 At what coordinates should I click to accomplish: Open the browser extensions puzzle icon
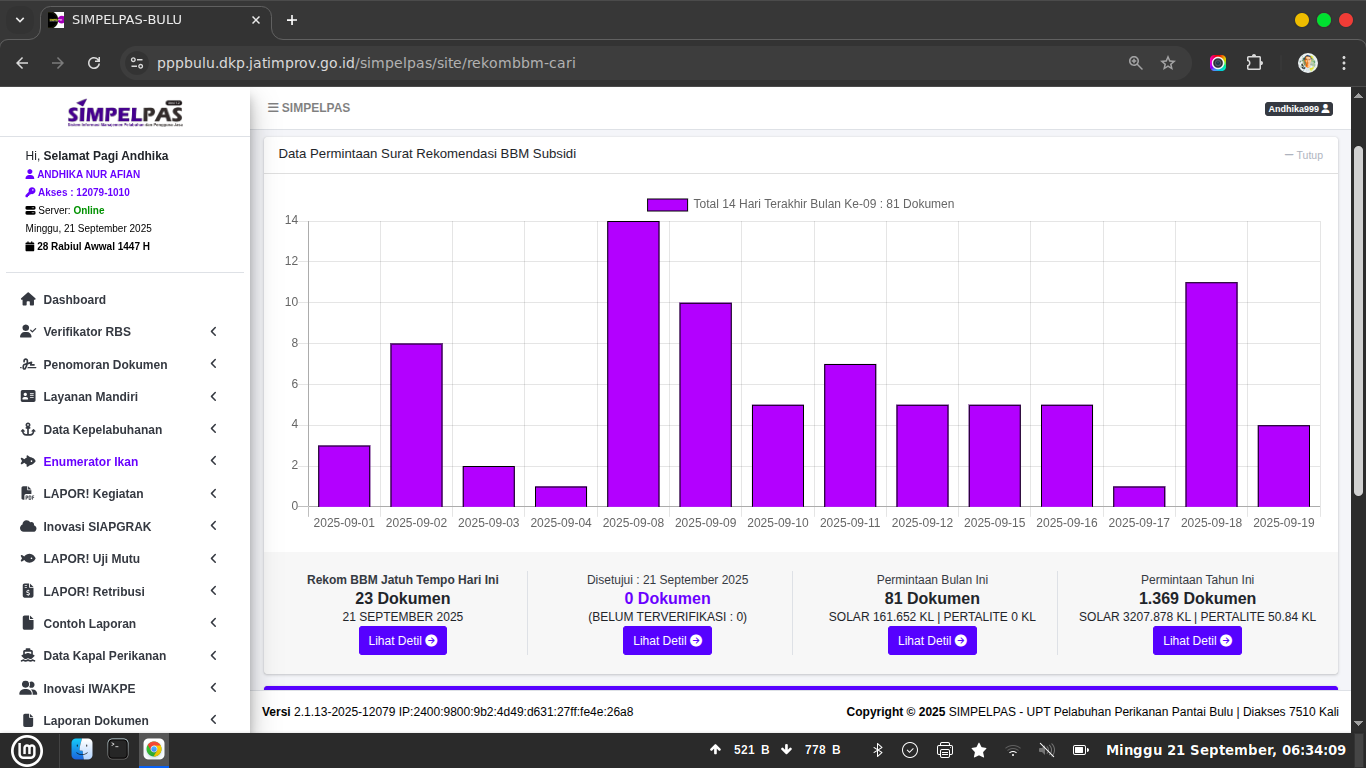click(x=1254, y=63)
